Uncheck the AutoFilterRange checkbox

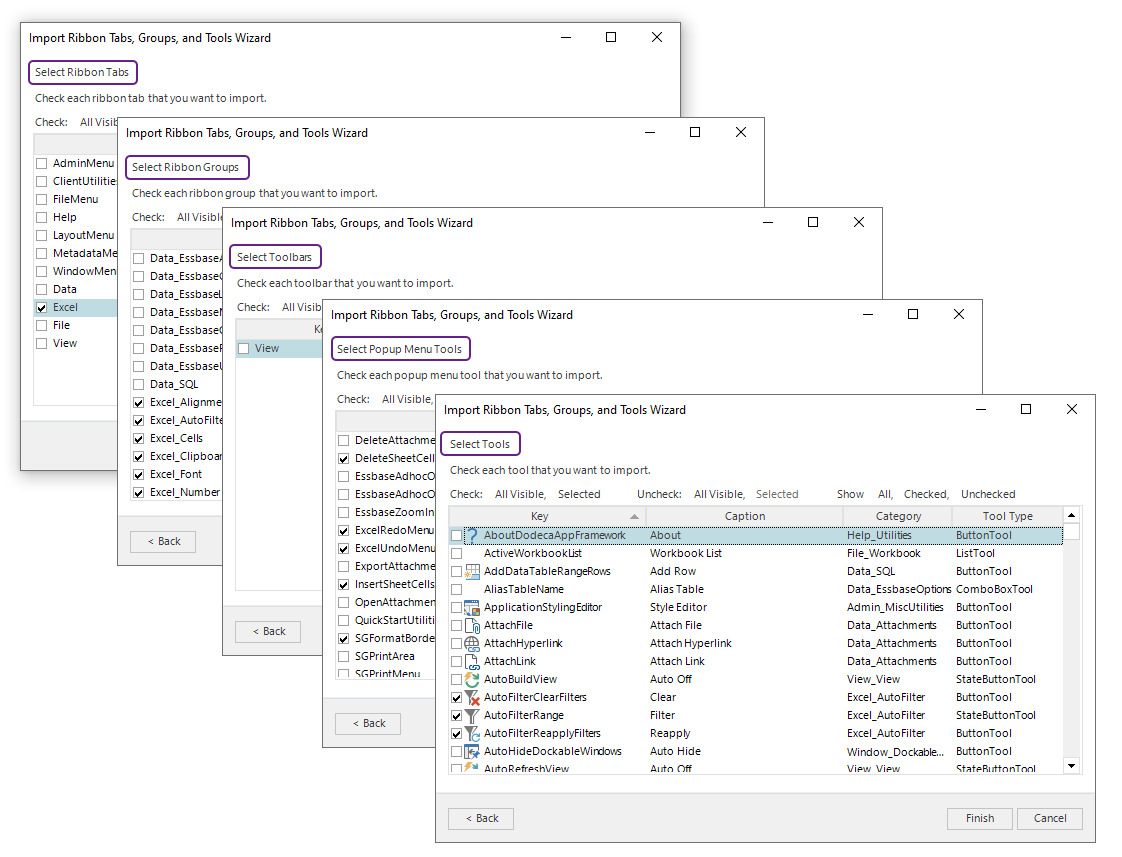tap(457, 715)
